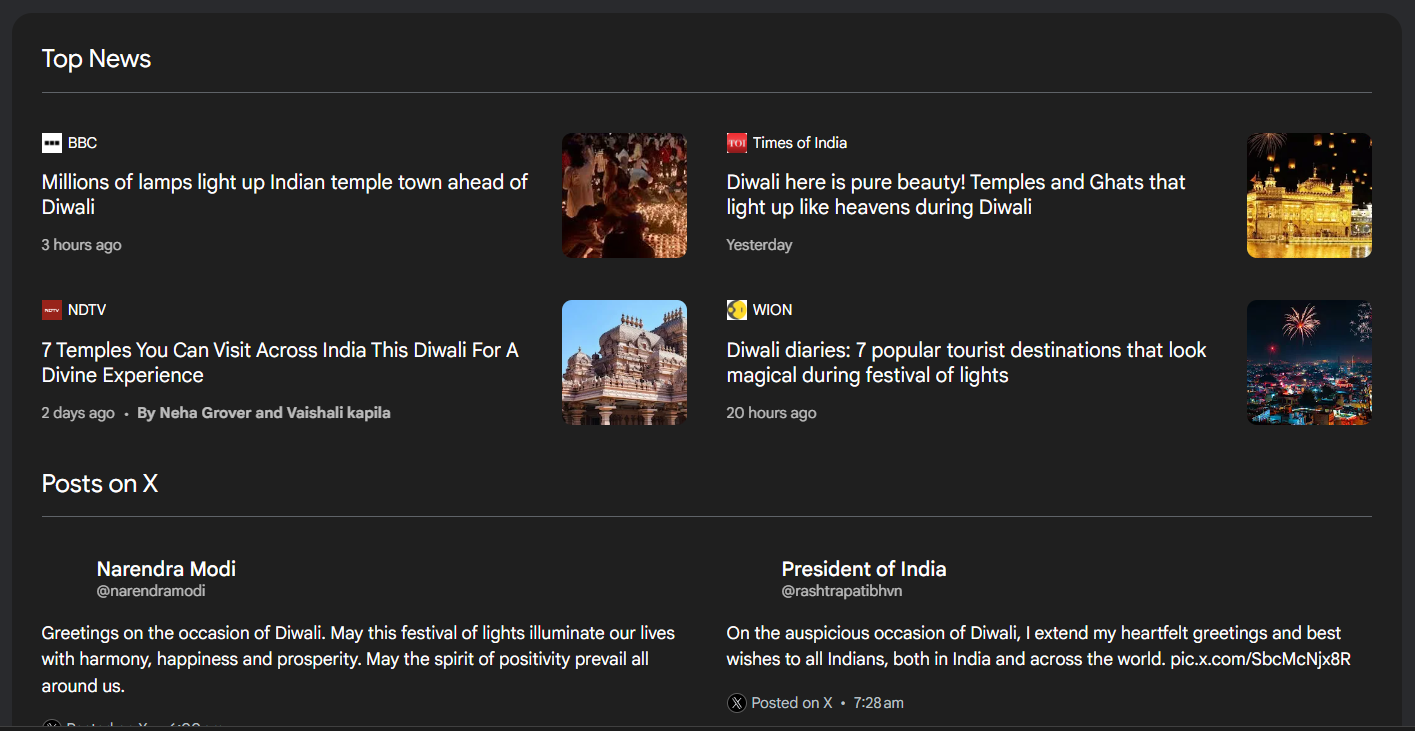Read the NDTV '7 Temples You Can Visit' story
Screen dimensions: 1415x731
tap(279, 363)
